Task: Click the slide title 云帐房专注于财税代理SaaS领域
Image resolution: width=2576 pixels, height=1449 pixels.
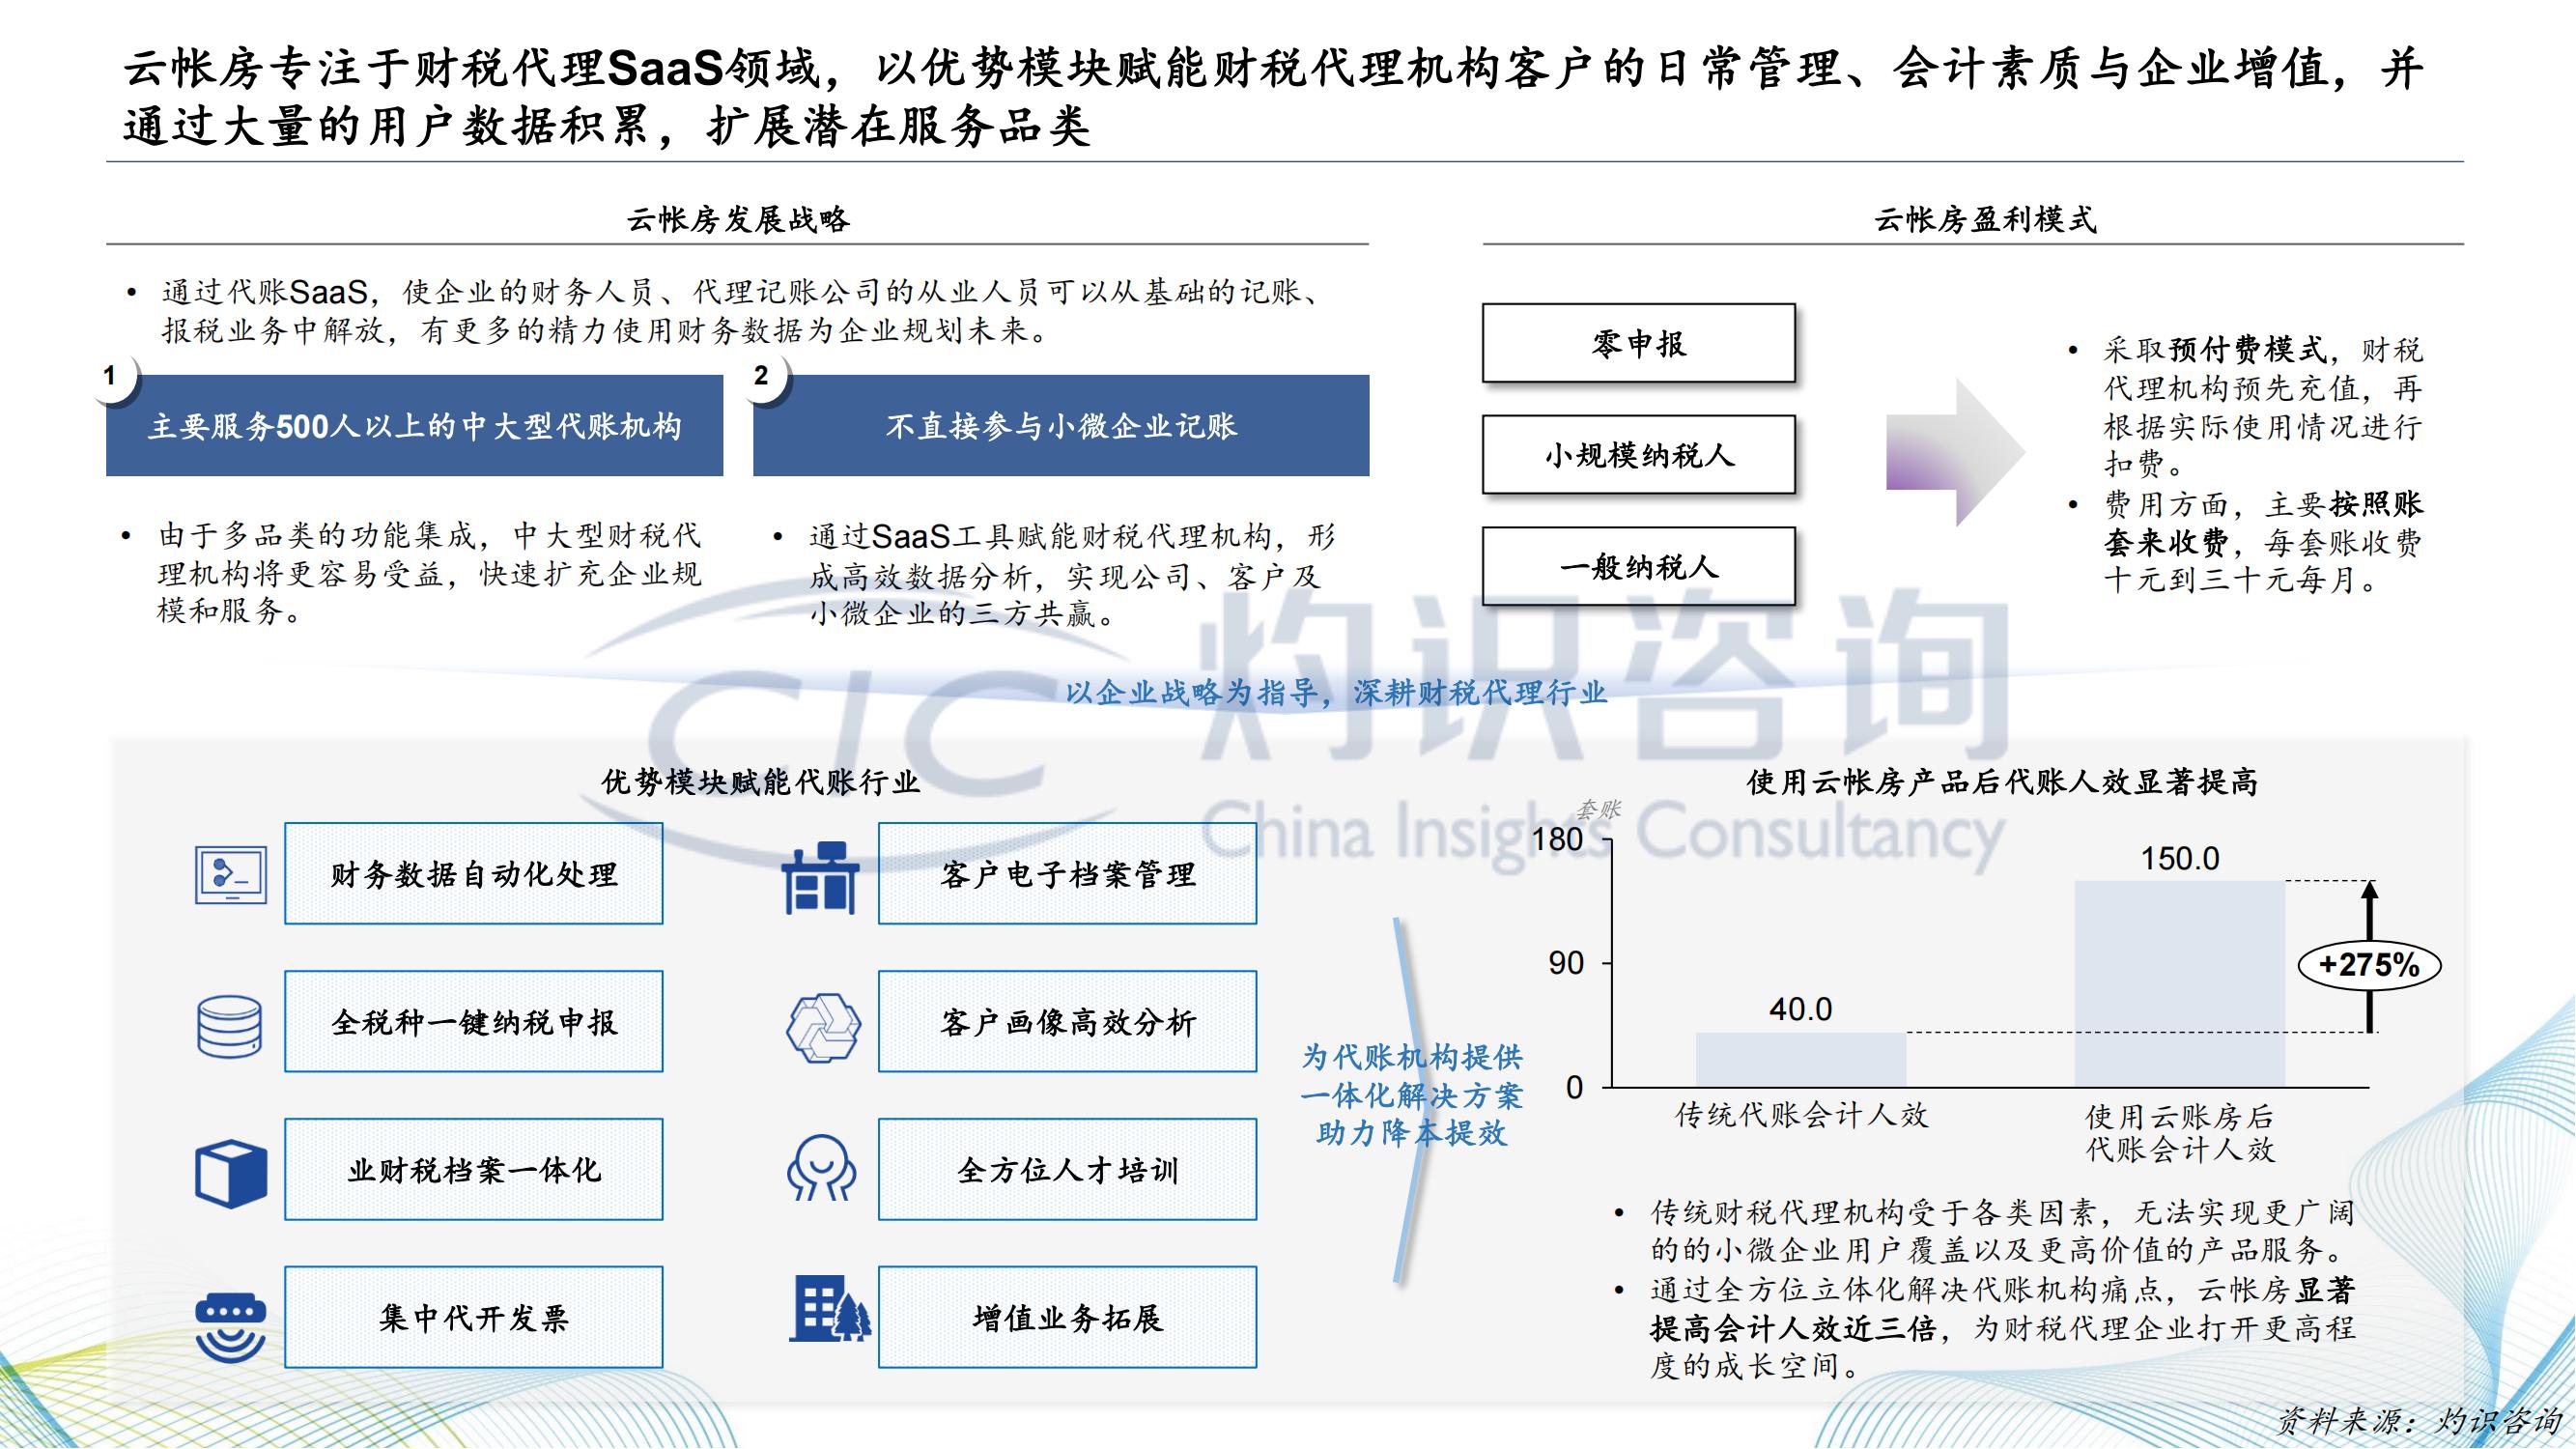Action: point(1273,97)
